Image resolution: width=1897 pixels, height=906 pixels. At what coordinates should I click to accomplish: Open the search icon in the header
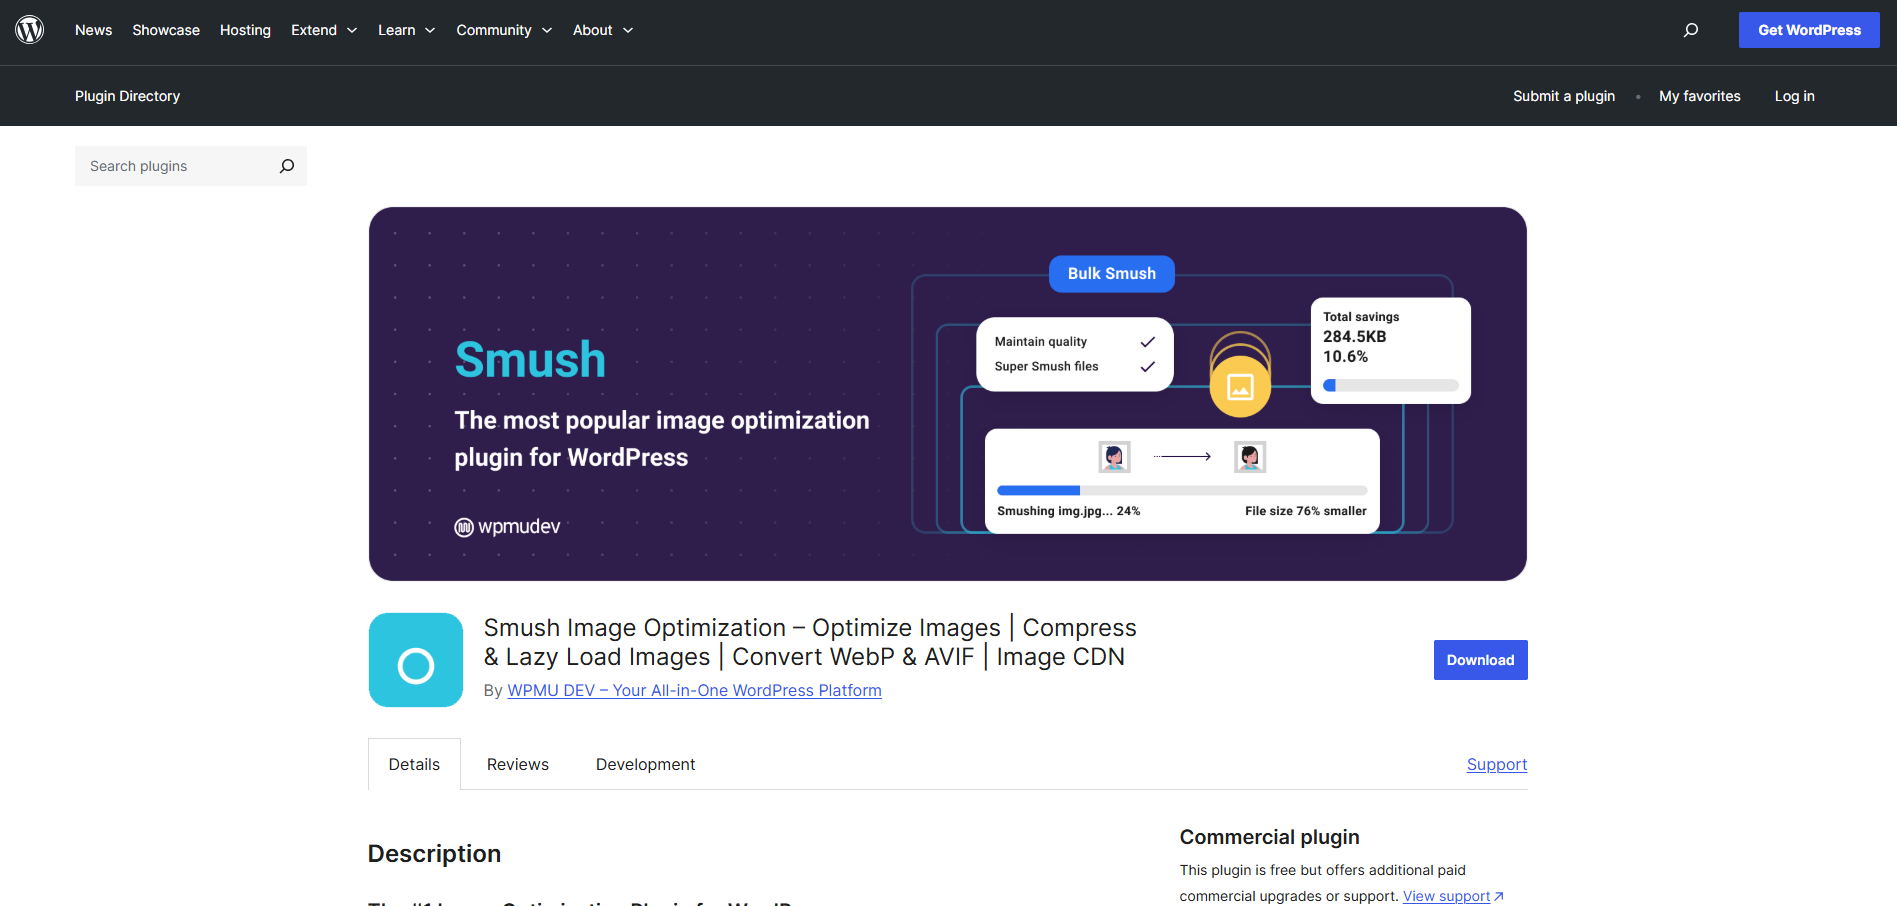[x=1691, y=30]
